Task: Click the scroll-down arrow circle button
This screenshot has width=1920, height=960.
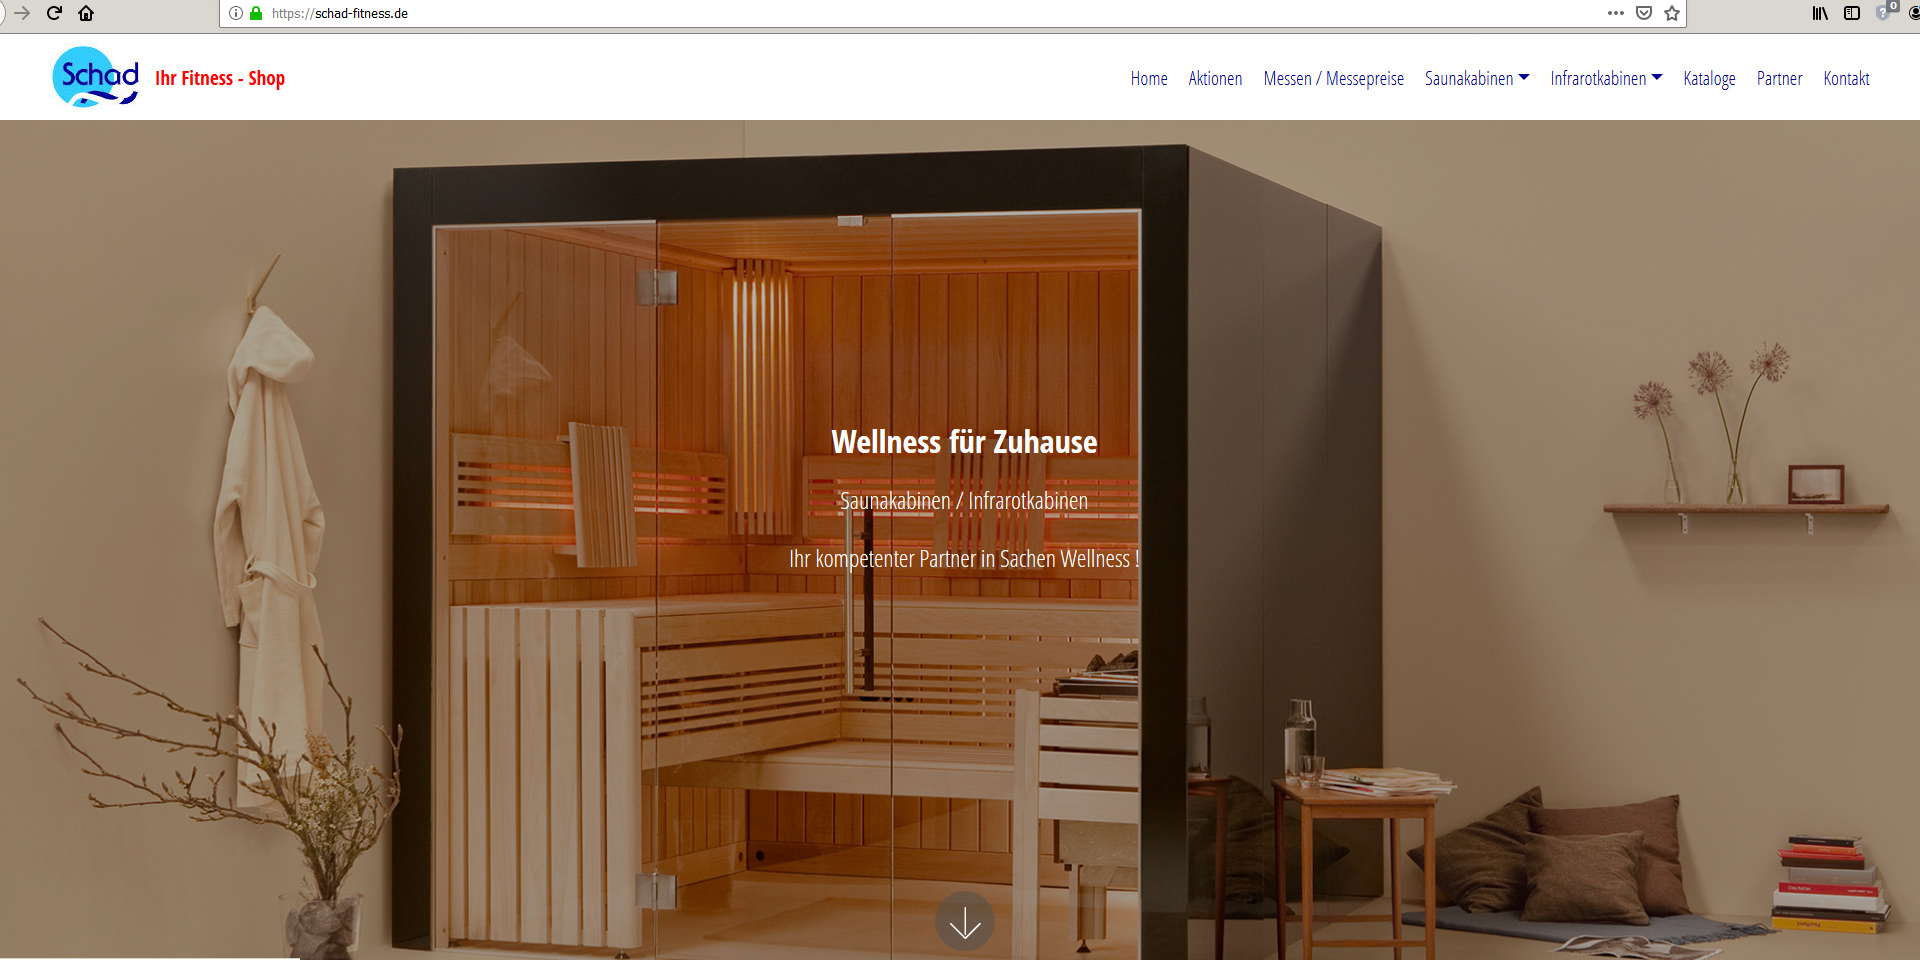Action: coord(964,921)
